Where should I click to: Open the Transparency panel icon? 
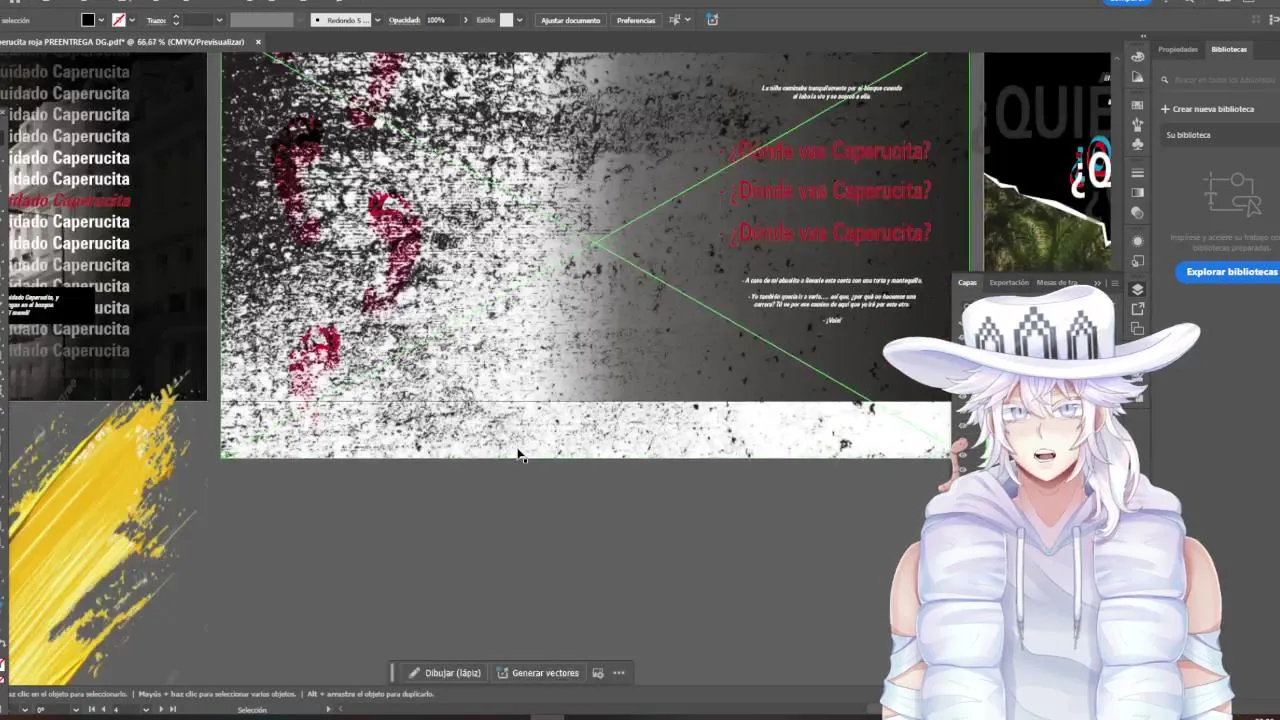click(x=1137, y=212)
